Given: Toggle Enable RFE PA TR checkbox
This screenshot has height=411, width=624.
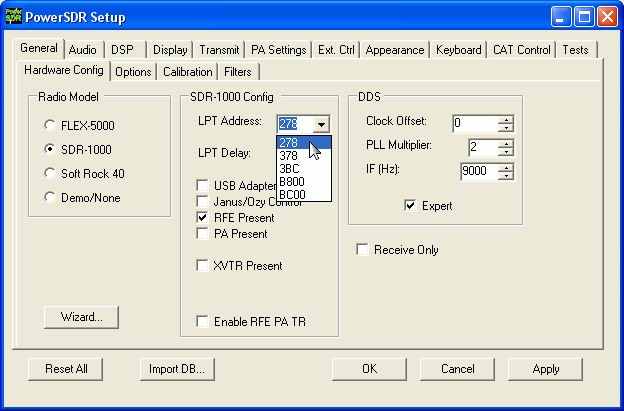Looking at the screenshot, I should point(203,321).
